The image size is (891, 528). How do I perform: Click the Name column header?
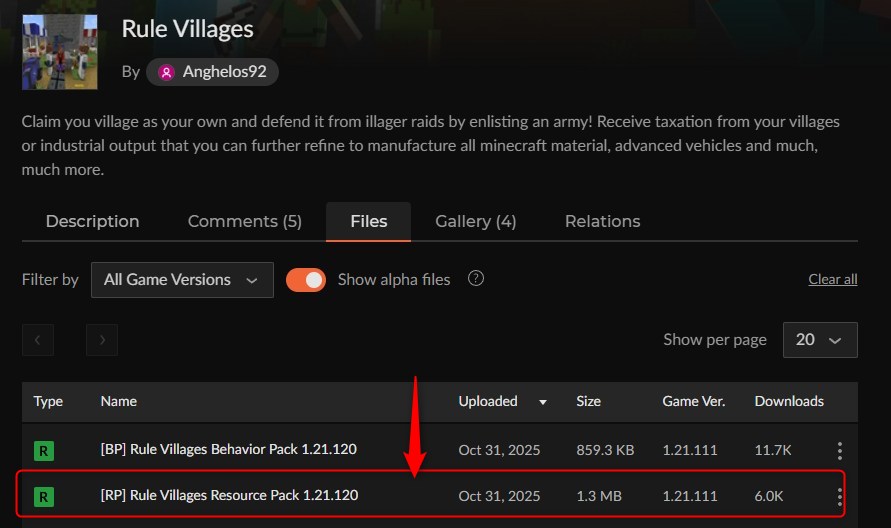119,401
